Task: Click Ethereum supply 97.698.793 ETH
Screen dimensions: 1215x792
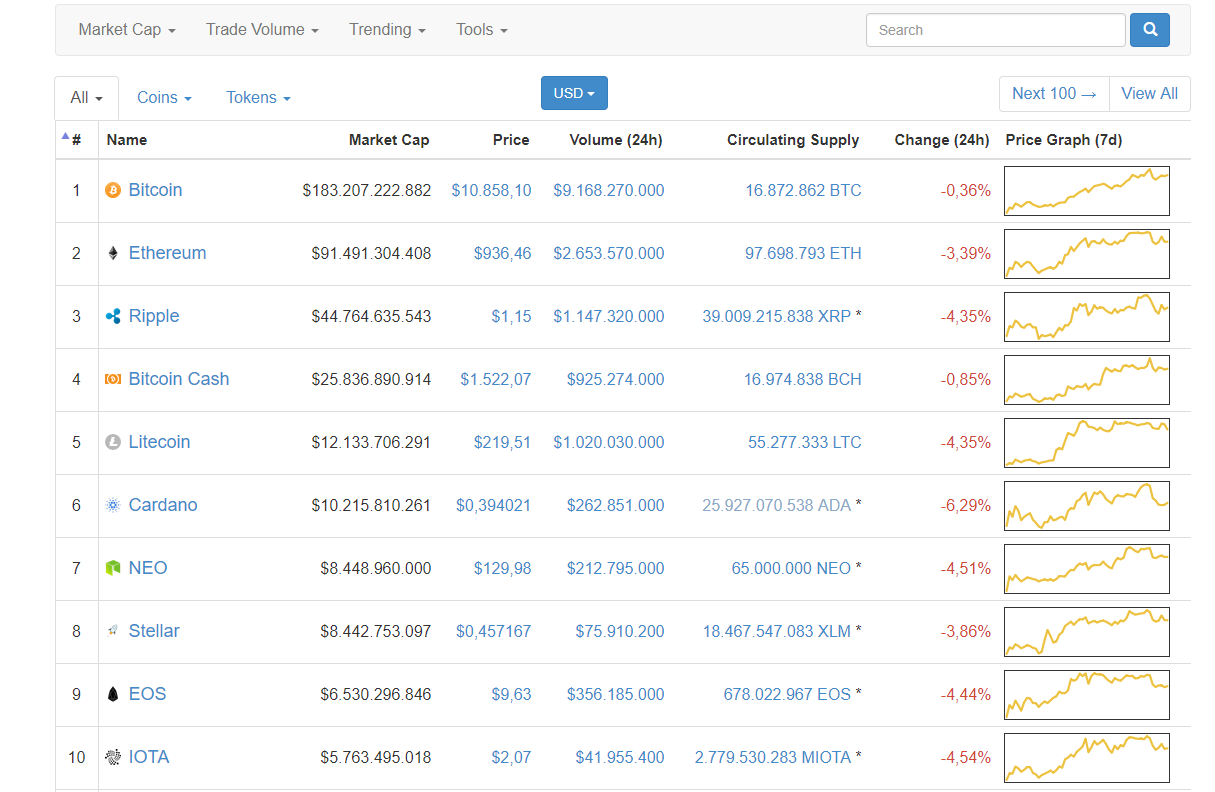Action: pos(803,253)
